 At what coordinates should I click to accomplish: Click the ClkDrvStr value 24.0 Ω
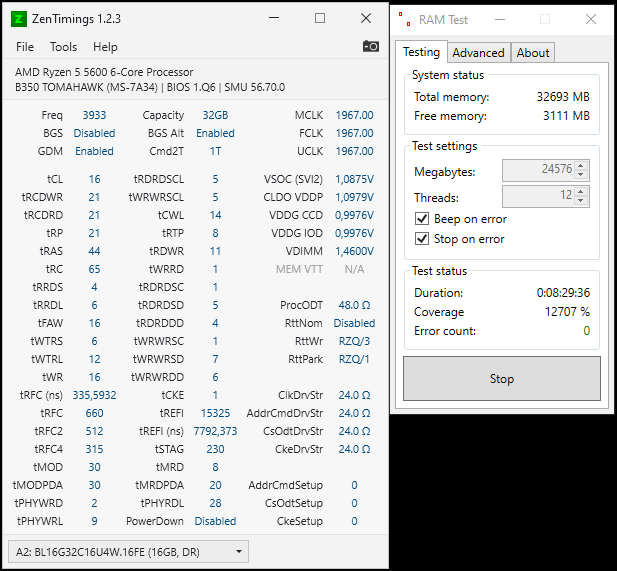click(x=354, y=395)
